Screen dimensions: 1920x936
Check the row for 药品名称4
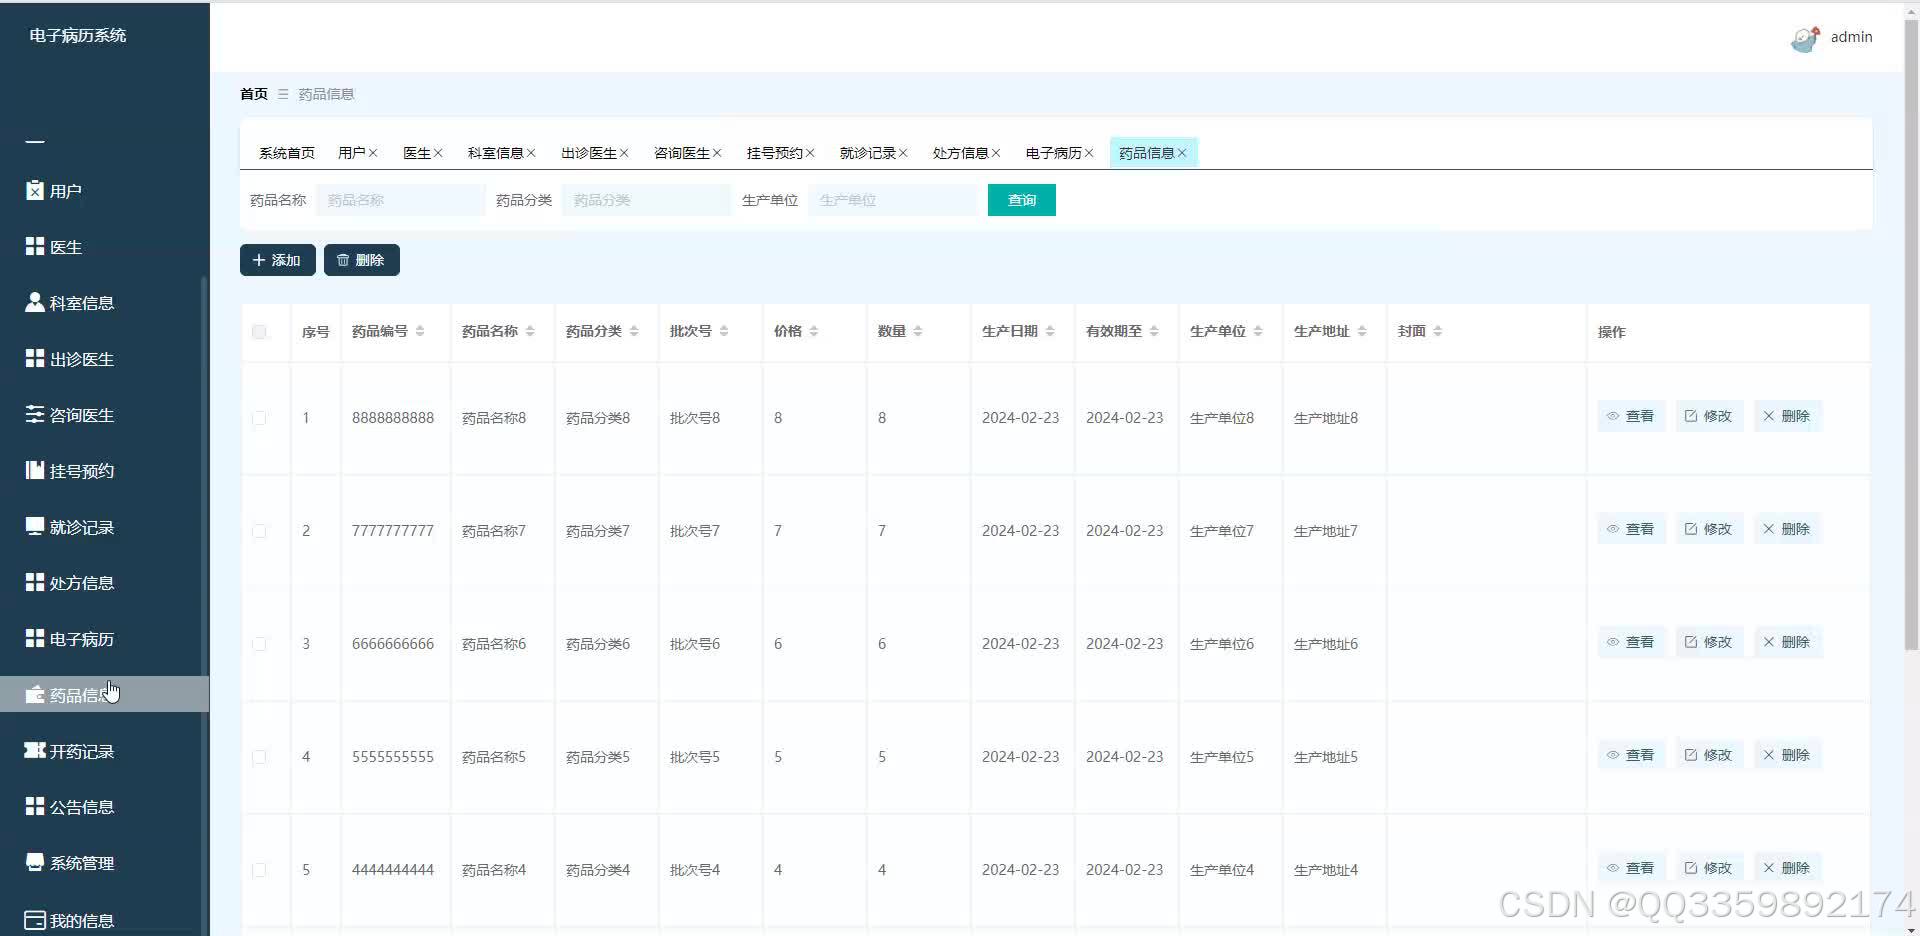[259, 870]
